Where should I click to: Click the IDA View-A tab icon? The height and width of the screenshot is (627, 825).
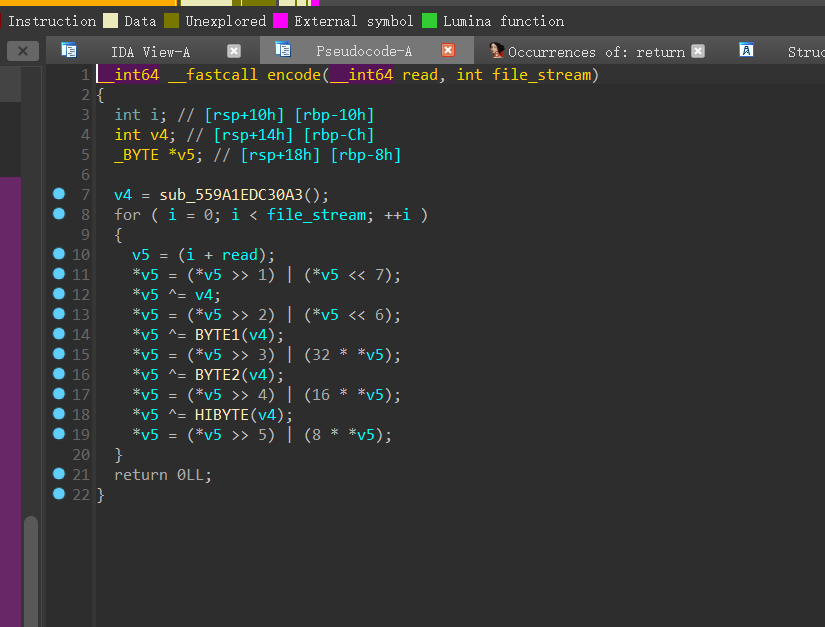pos(69,50)
